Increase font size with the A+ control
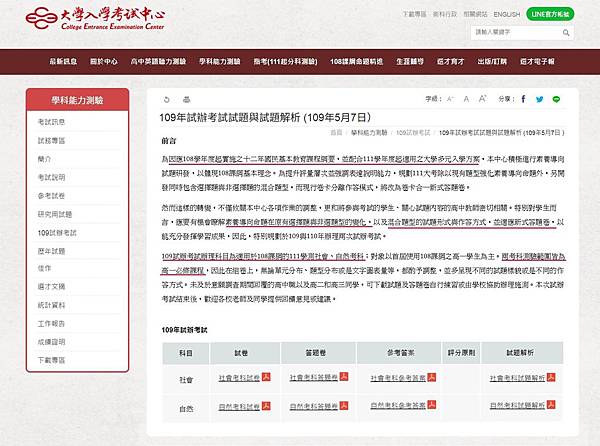The width and height of the screenshot is (600, 446). click(482, 99)
